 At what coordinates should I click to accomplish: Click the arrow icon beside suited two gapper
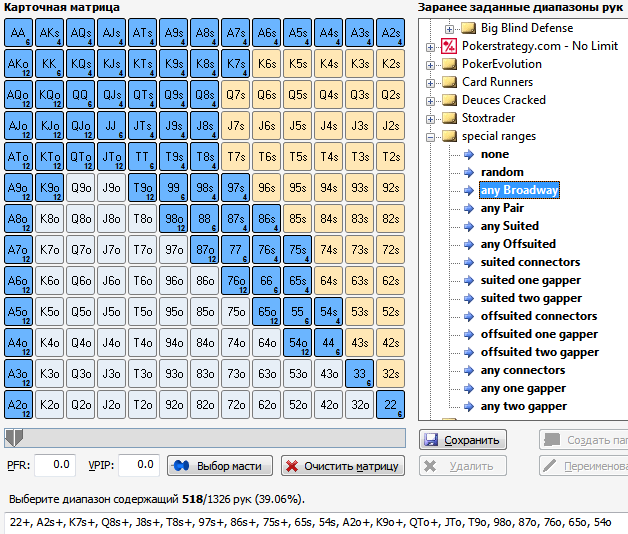(469, 298)
